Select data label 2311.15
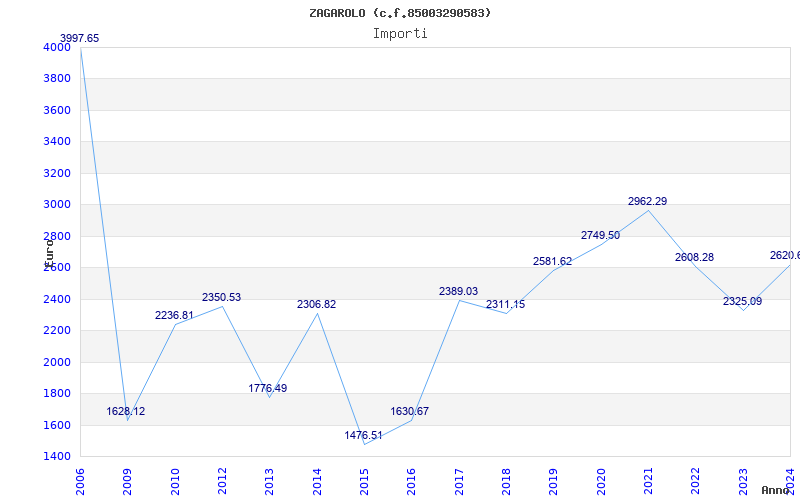 [x=506, y=305]
